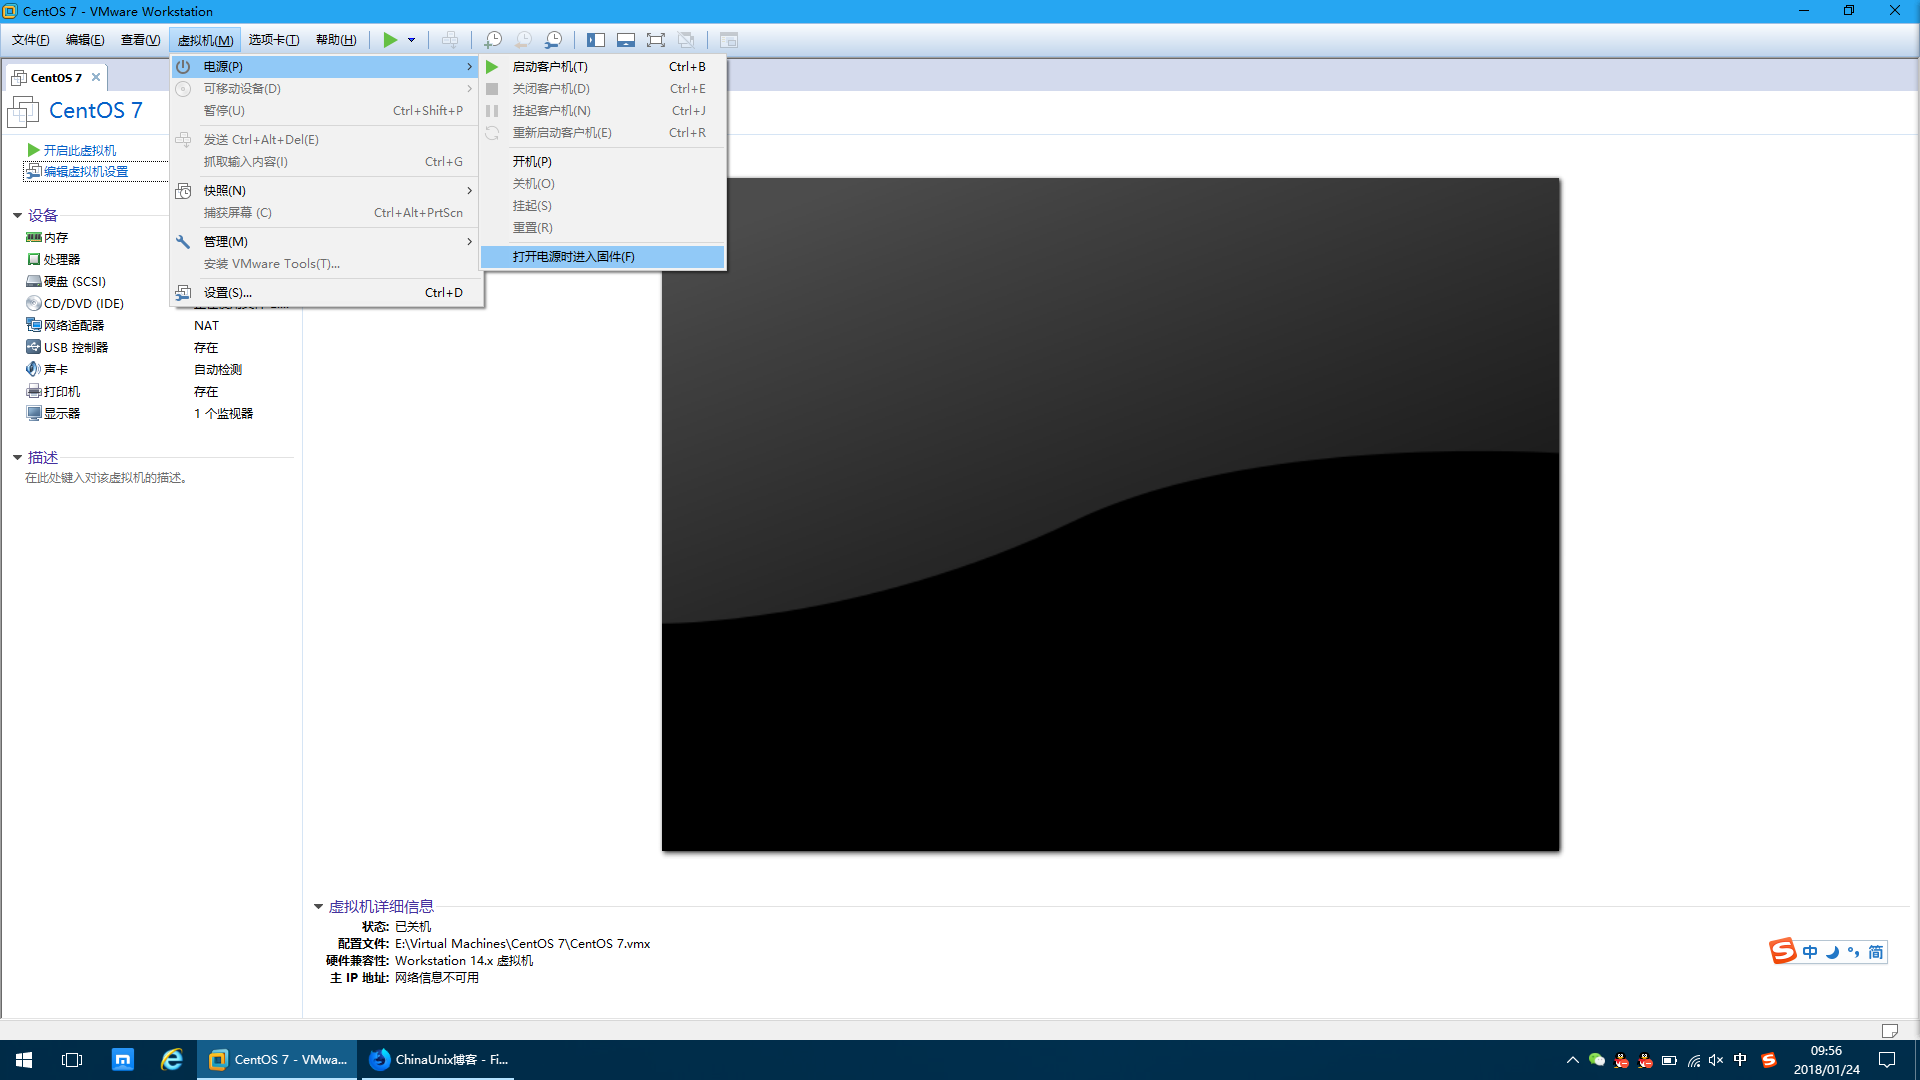Image resolution: width=1920 pixels, height=1080 pixels.
Task: Collapse the 设备 devices section
Action: point(17,215)
